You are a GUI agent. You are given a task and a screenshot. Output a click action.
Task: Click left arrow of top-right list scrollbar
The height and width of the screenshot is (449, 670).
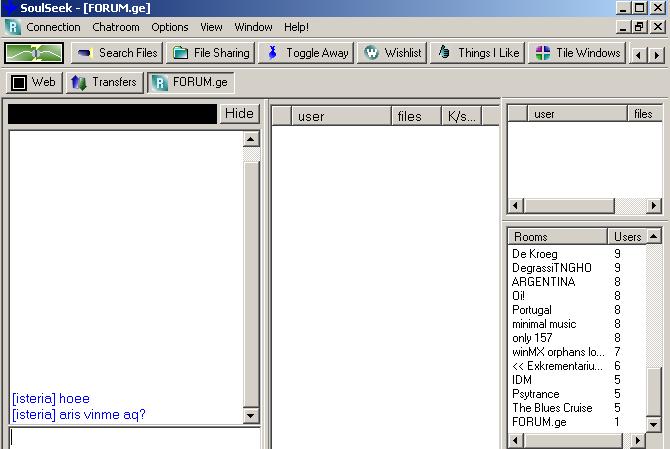click(x=516, y=206)
